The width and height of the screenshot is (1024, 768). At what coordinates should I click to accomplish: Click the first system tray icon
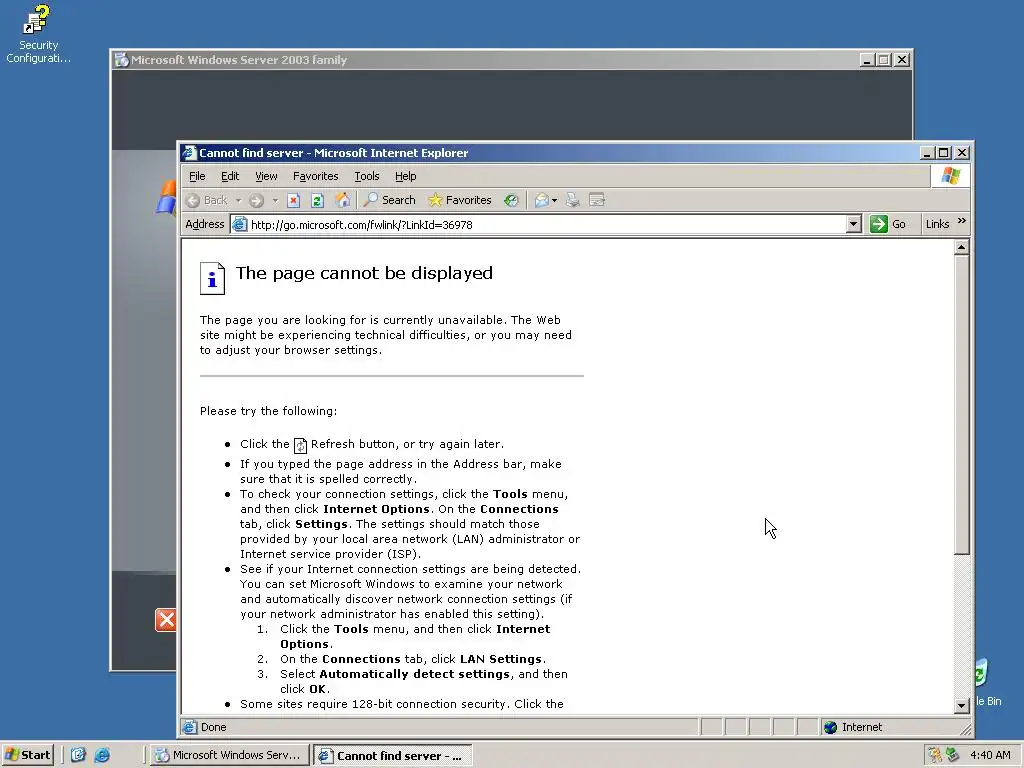tap(935, 755)
